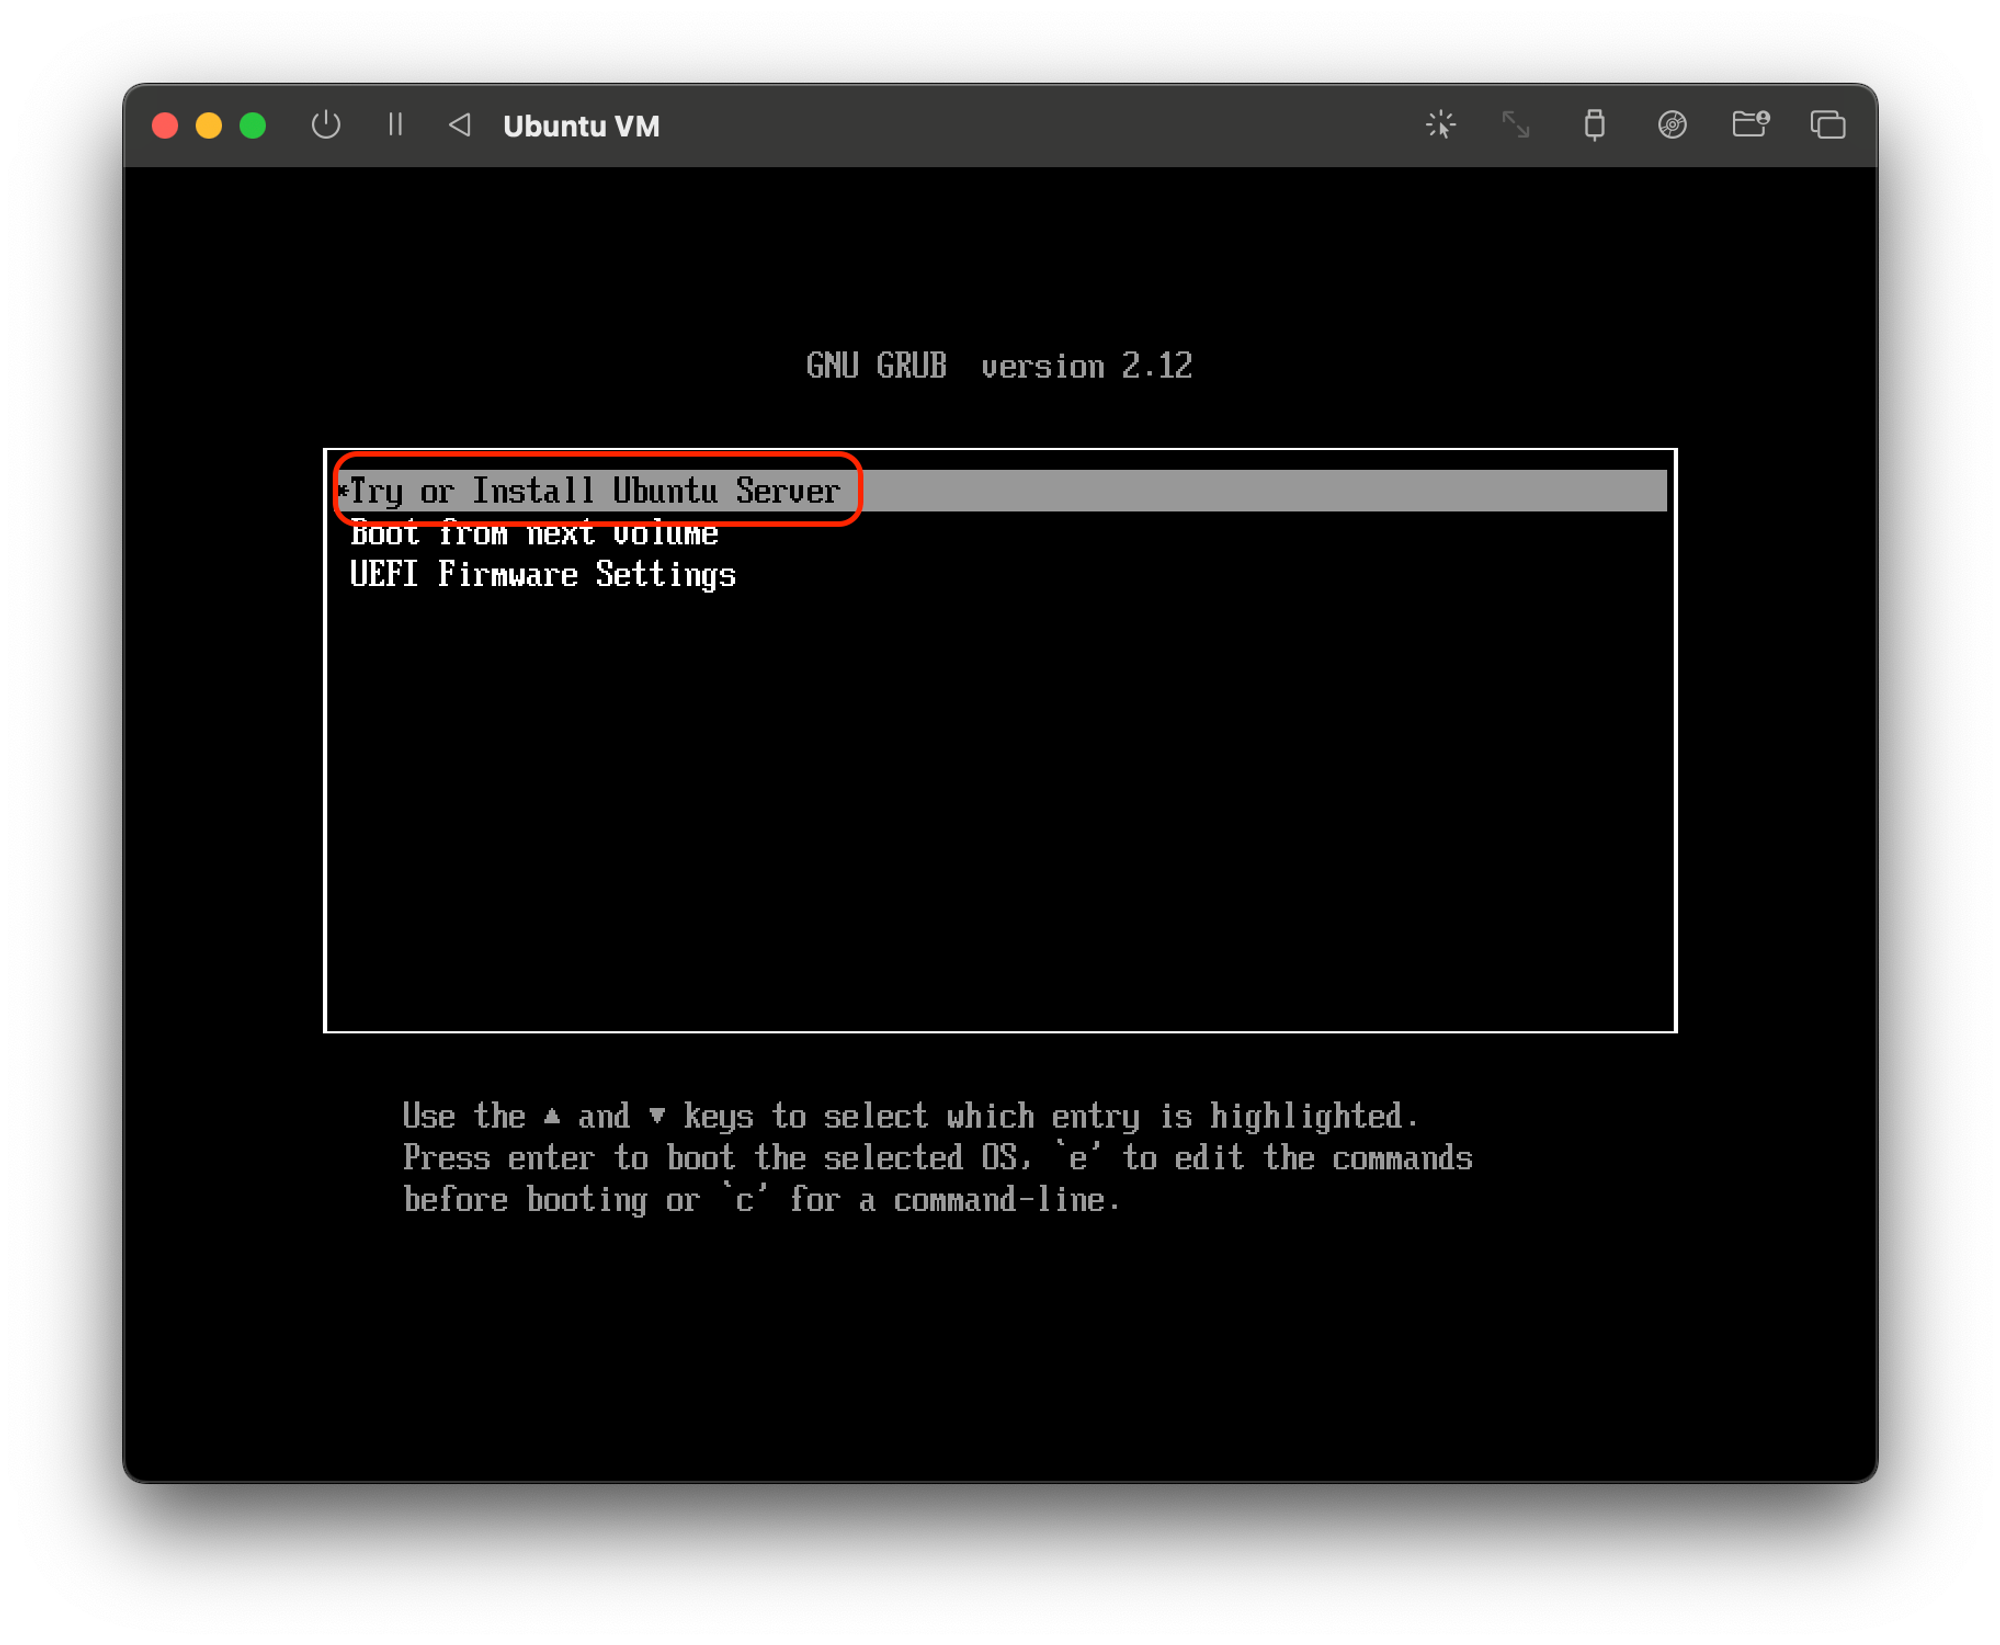Open the CD/DVD drive image icon
This screenshot has height=1645, width=2000.
(1672, 125)
